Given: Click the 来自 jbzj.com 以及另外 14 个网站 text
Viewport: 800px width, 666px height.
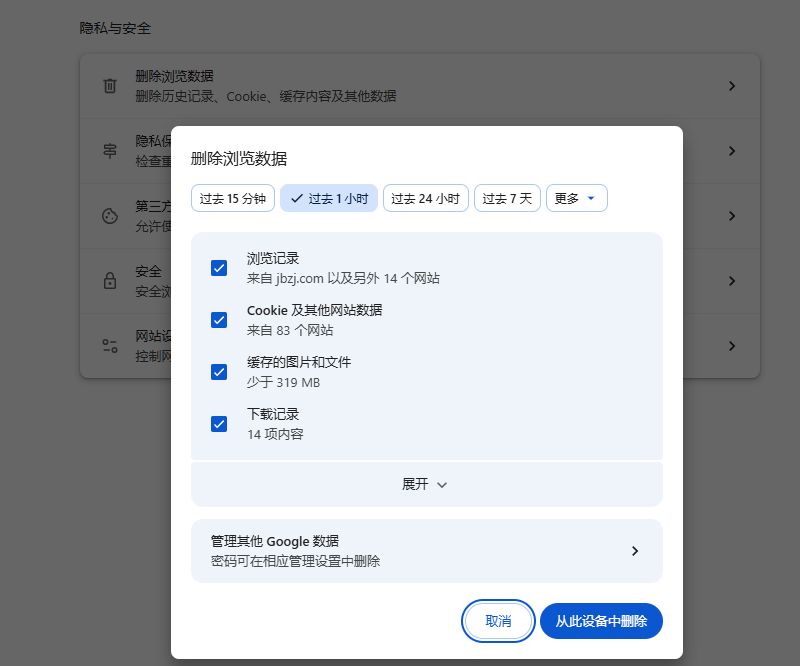Looking at the screenshot, I should [x=343, y=278].
